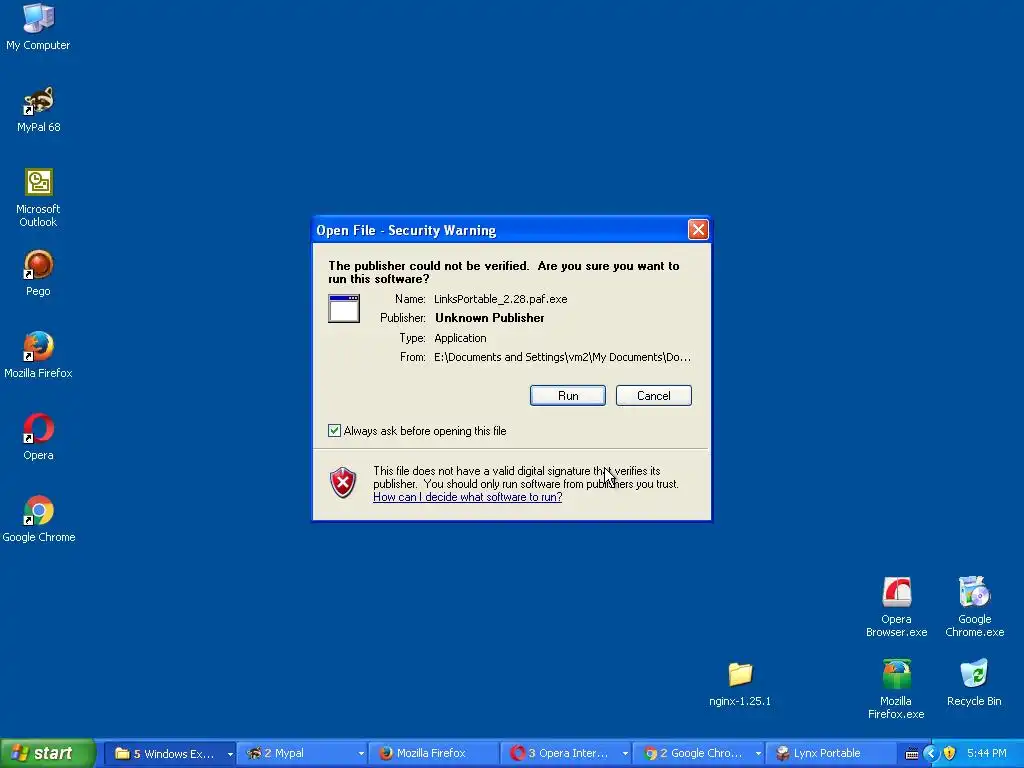Expand the Google Chrome taskbar group
The height and width of the screenshot is (768, 1024).
click(758, 754)
